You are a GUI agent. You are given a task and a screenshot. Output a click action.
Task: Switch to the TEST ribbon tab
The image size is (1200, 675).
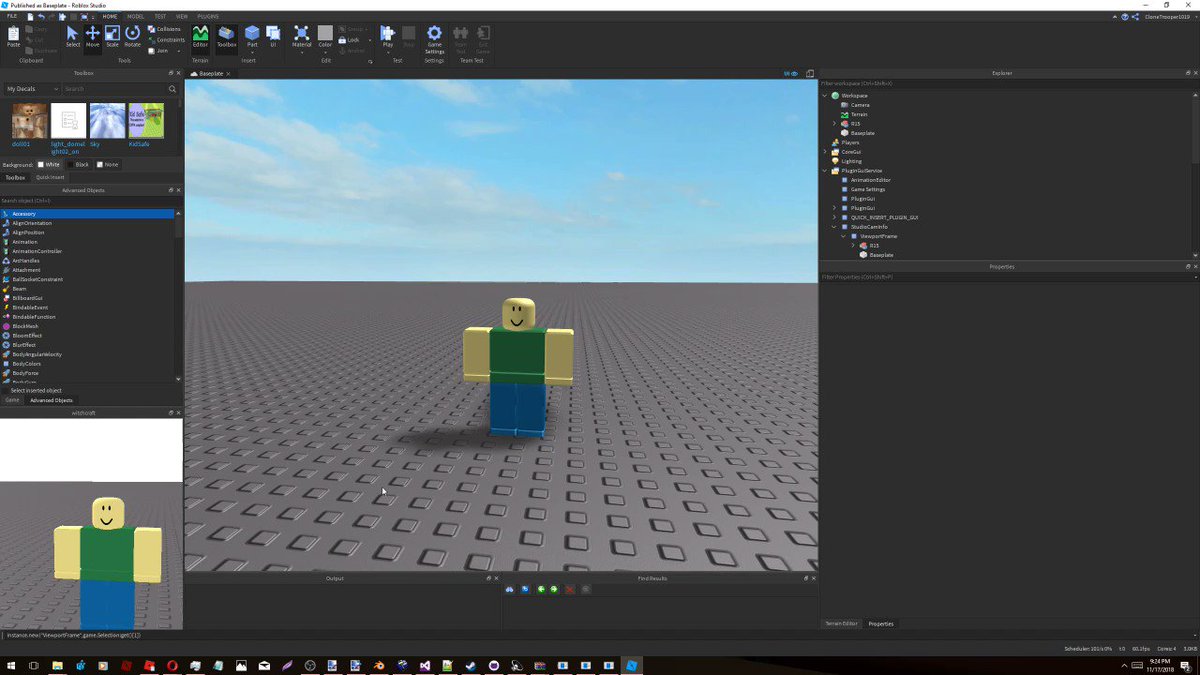pyautogui.click(x=160, y=17)
